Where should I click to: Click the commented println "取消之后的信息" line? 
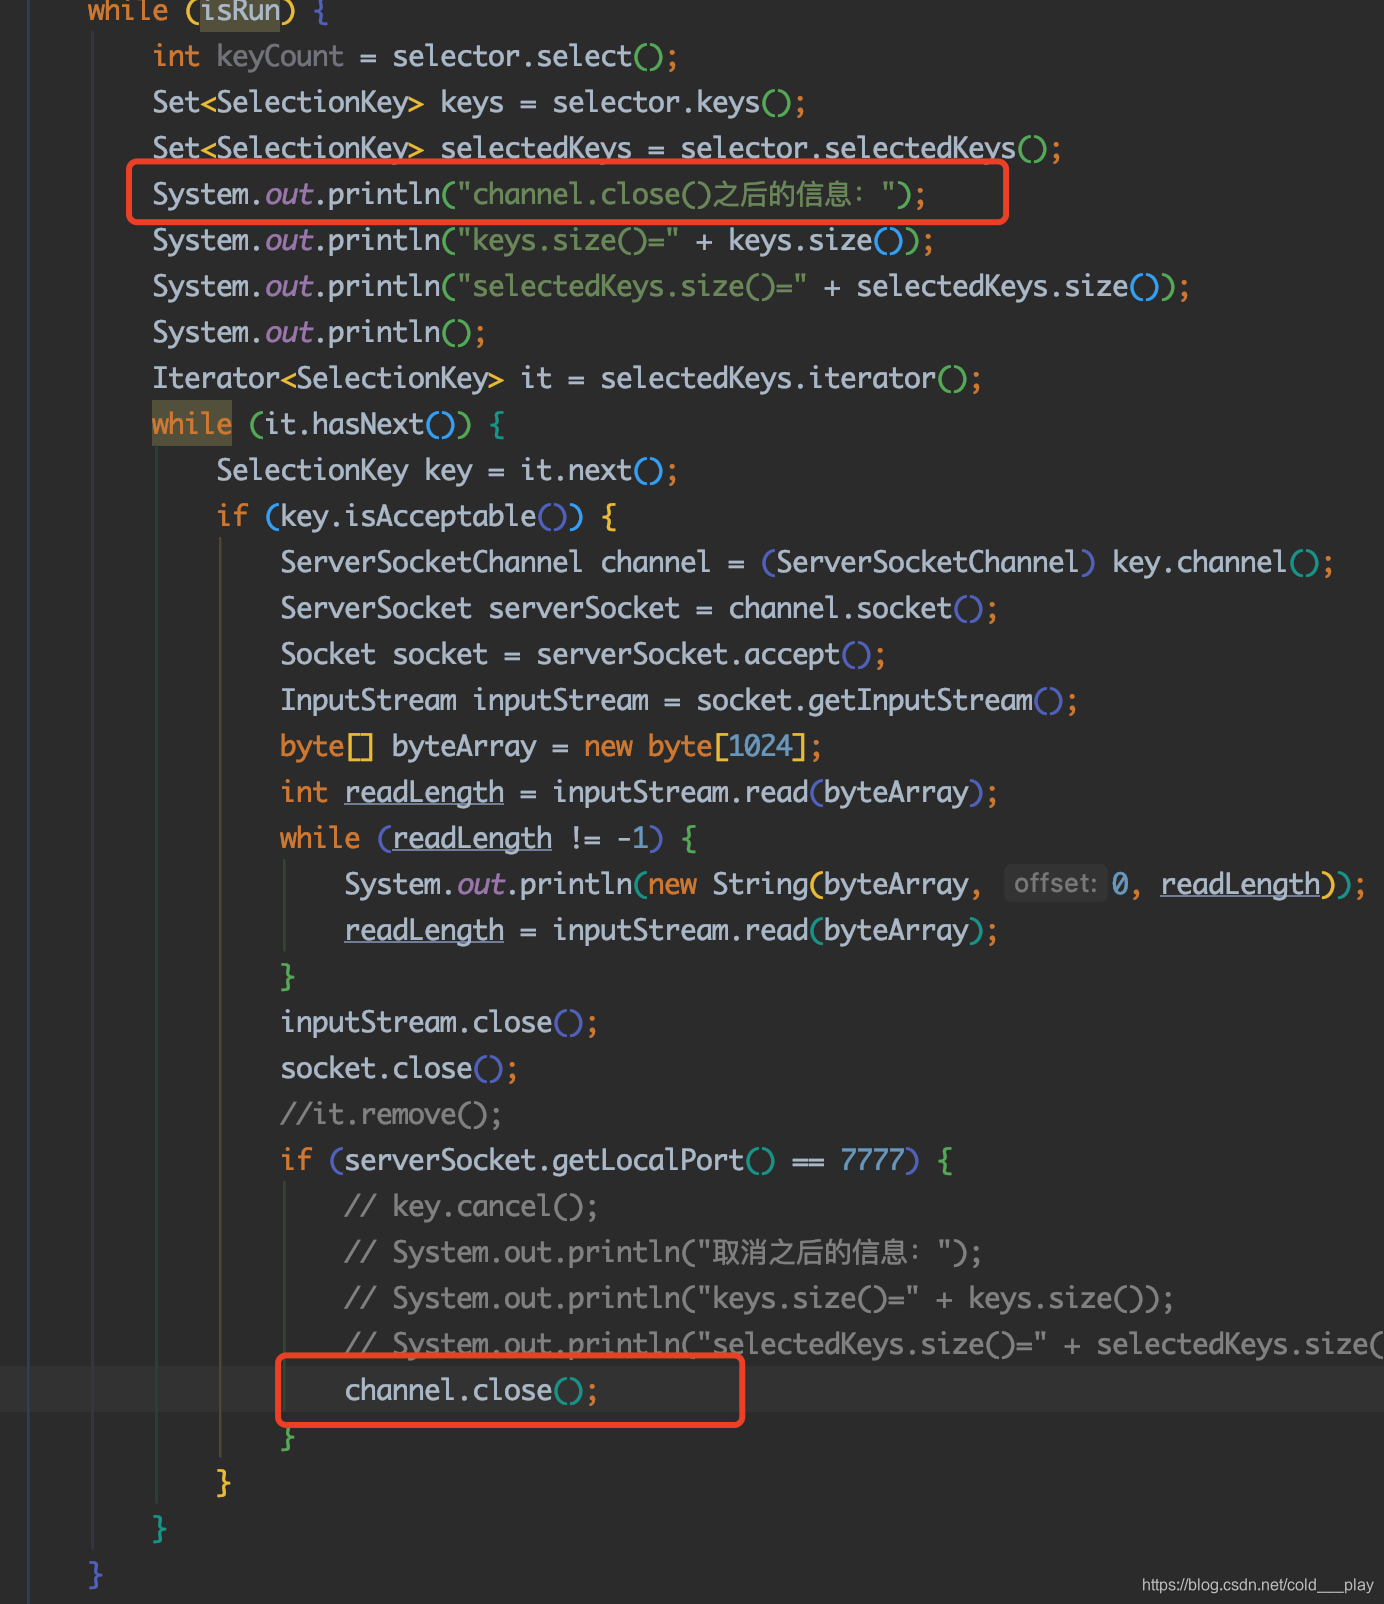[663, 1253]
